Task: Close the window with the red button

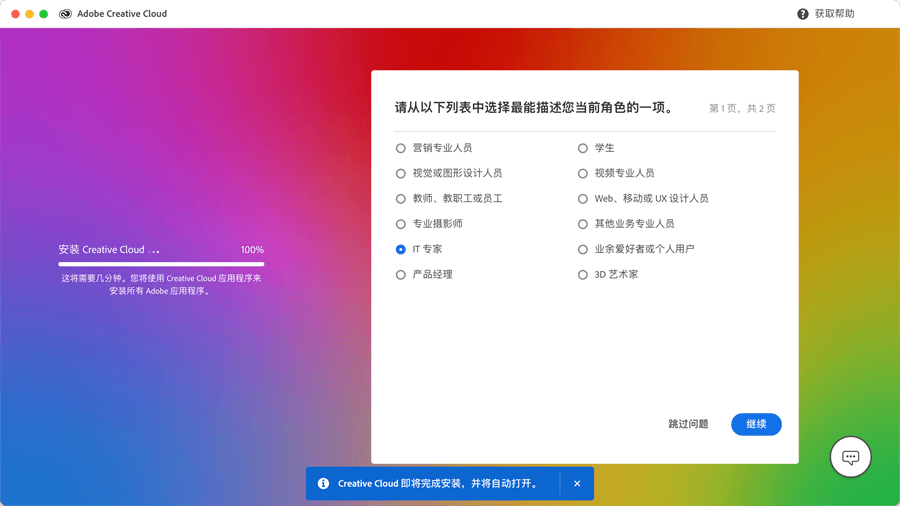Action: click(15, 14)
